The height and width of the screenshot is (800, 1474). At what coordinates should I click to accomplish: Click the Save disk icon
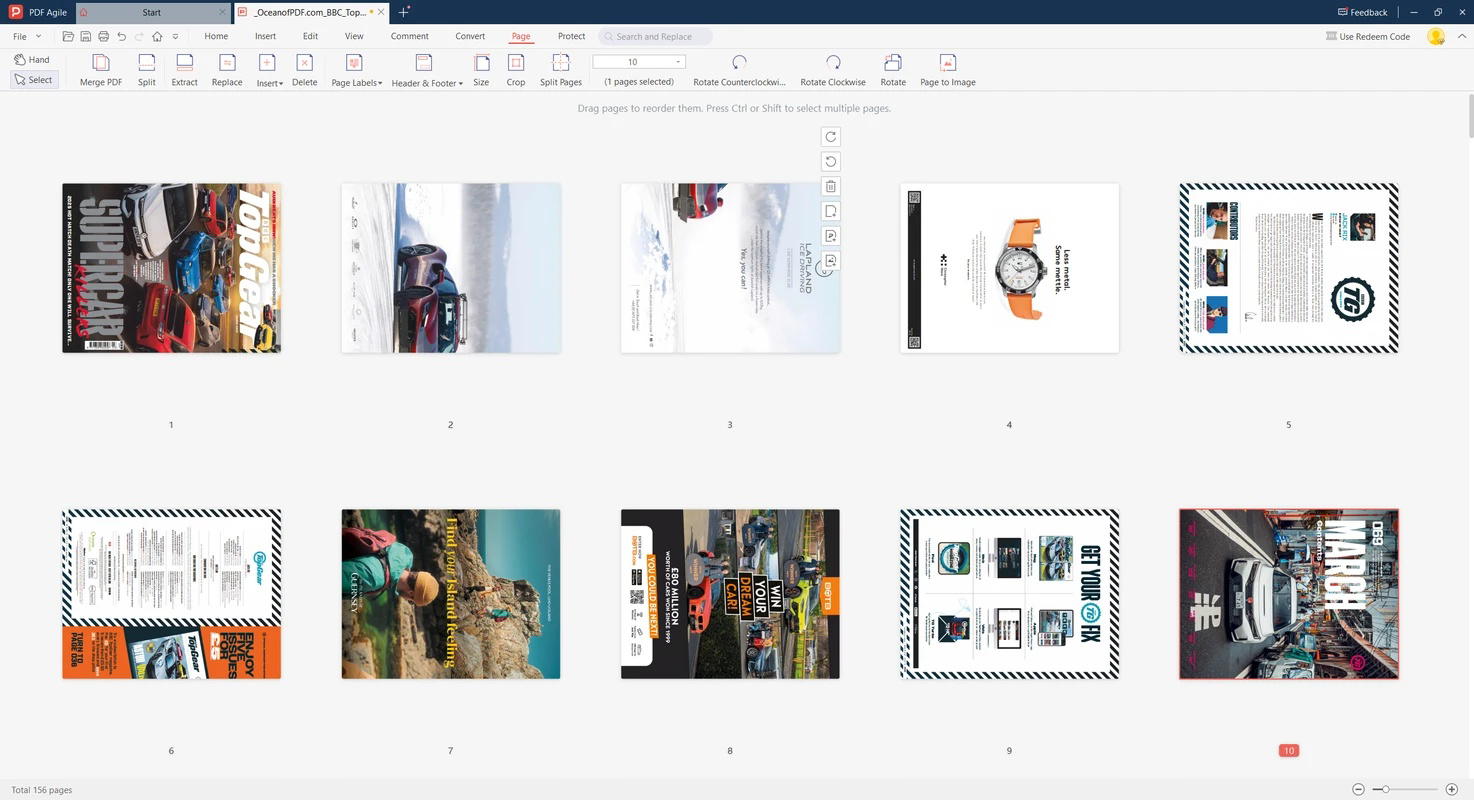86,36
